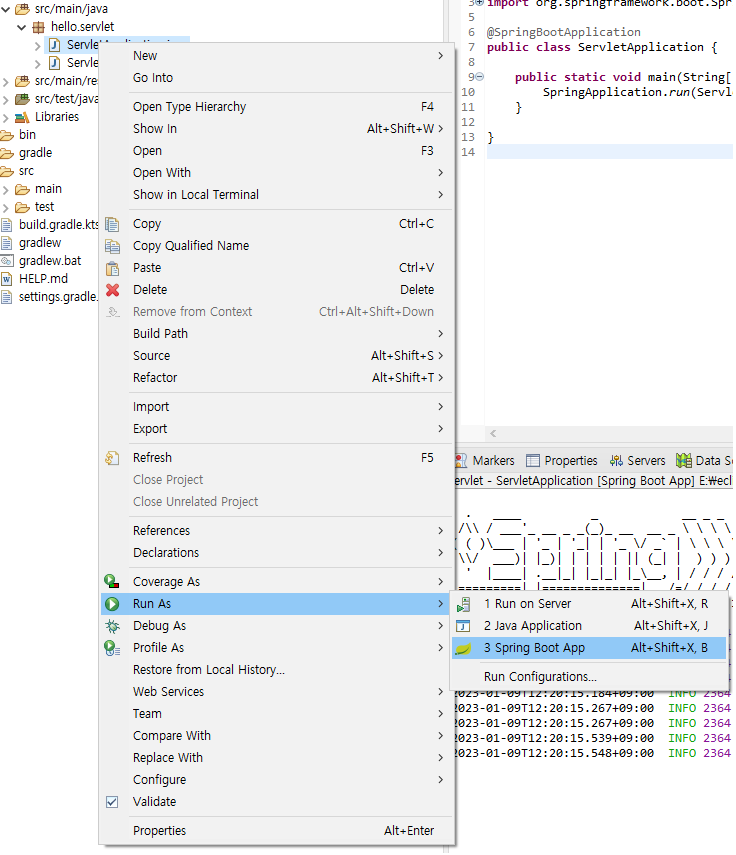The width and height of the screenshot is (736, 855).
Task: Open the Markers tab
Action: click(485, 461)
